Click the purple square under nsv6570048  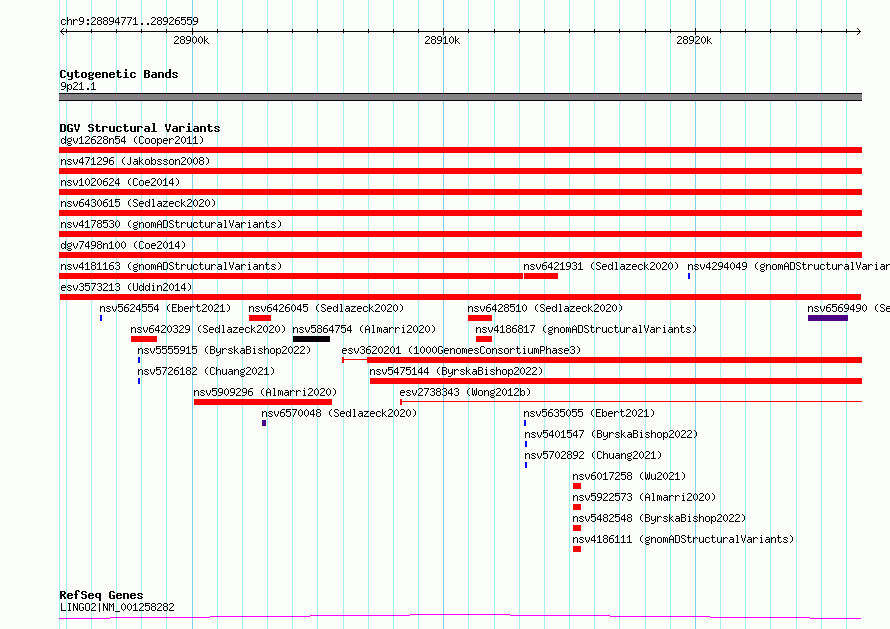(x=264, y=423)
